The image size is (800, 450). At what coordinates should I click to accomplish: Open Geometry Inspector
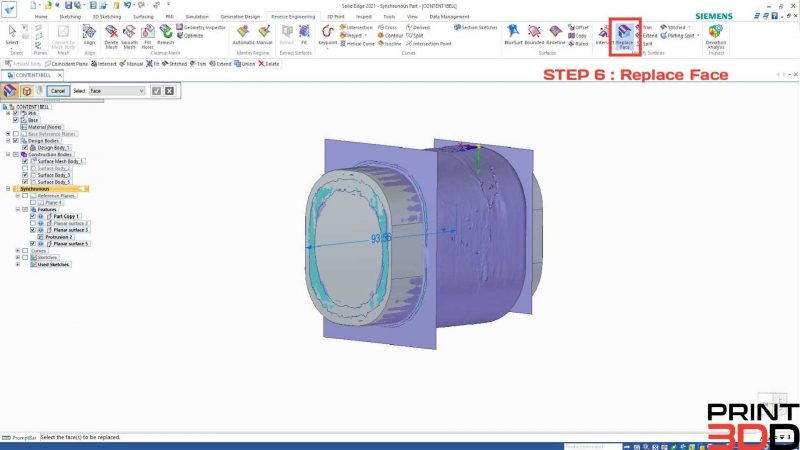coord(201,27)
